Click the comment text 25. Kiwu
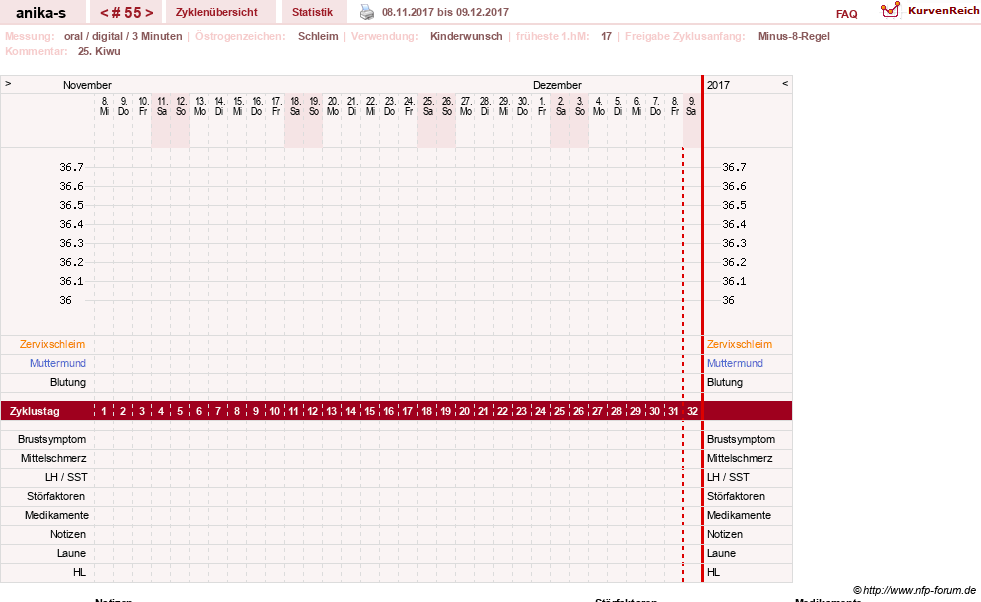The width and height of the screenshot is (981, 602). point(99,51)
